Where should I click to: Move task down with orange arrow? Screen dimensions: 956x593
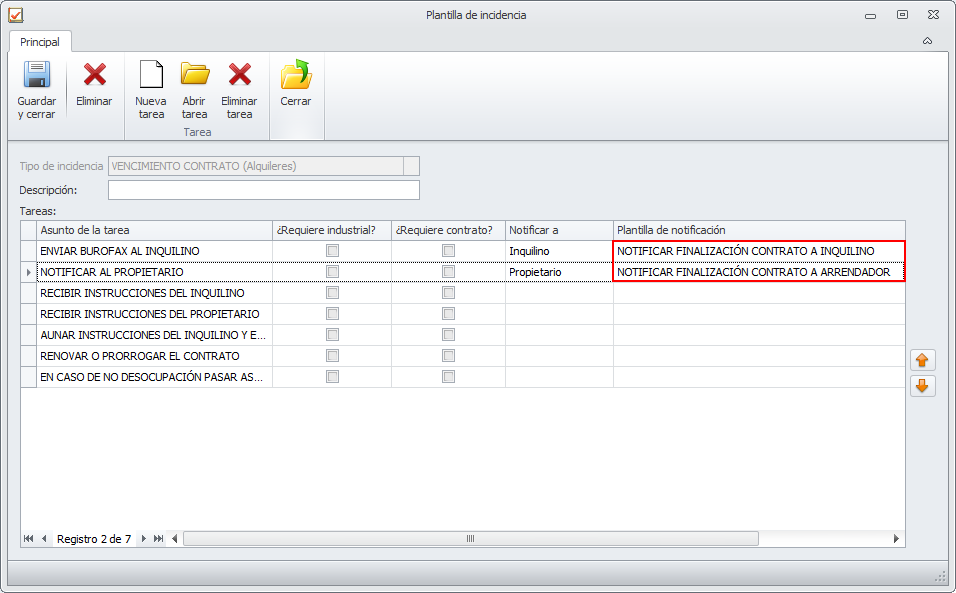[x=922, y=385]
